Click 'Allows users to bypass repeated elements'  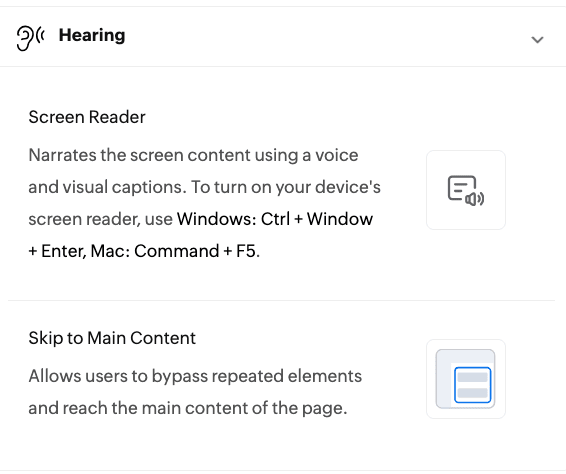click(195, 376)
